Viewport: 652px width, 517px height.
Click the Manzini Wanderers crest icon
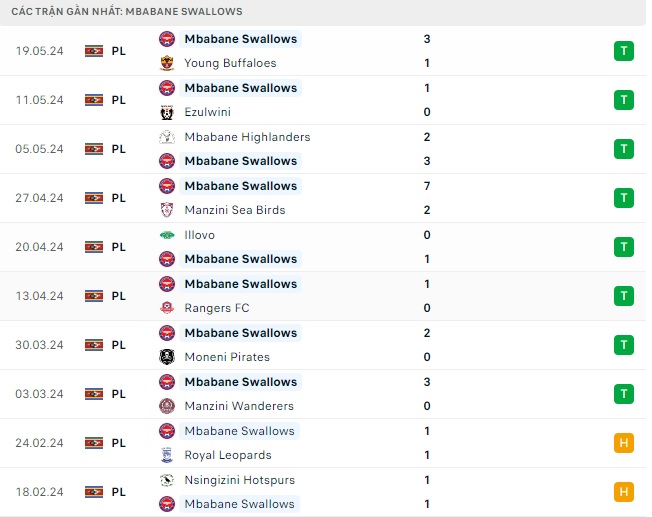tap(167, 406)
